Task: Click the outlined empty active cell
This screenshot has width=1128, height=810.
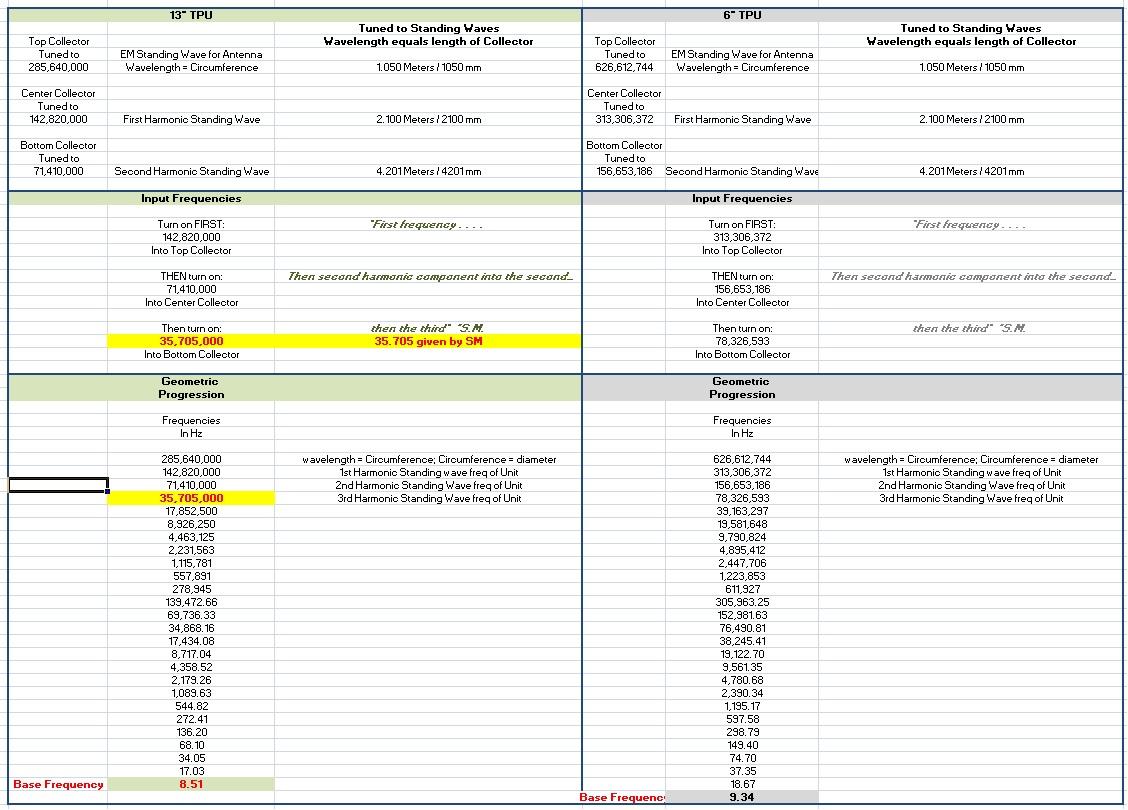Action: click(x=58, y=485)
